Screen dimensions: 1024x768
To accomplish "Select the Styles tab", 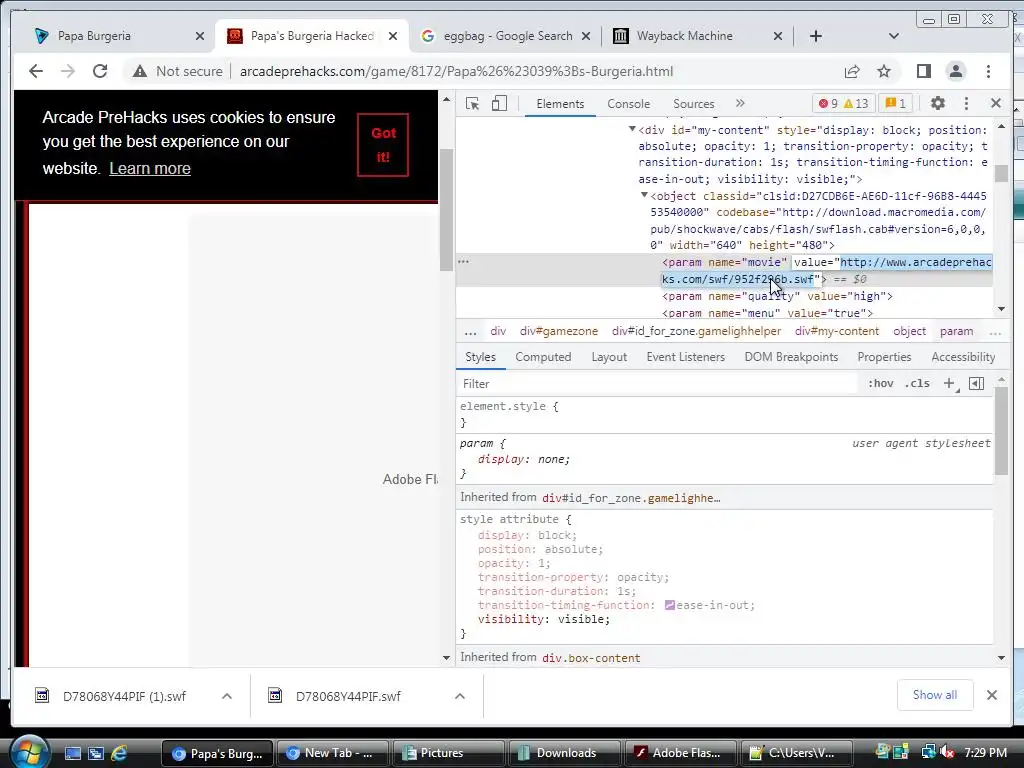I will [x=481, y=357].
